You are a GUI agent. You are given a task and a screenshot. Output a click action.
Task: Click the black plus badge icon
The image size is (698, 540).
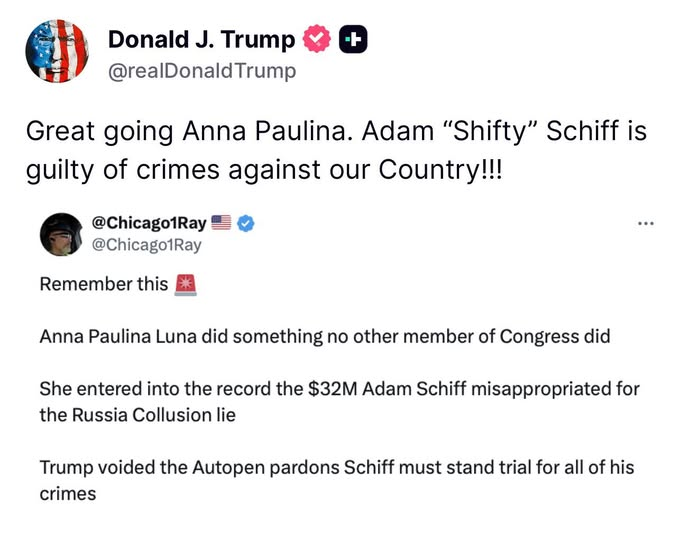pyautogui.click(x=353, y=40)
